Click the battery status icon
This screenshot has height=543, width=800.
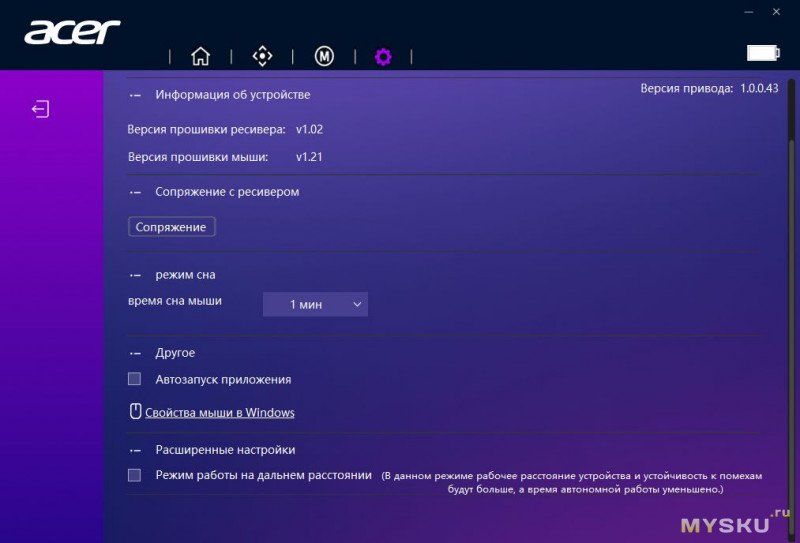point(762,53)
